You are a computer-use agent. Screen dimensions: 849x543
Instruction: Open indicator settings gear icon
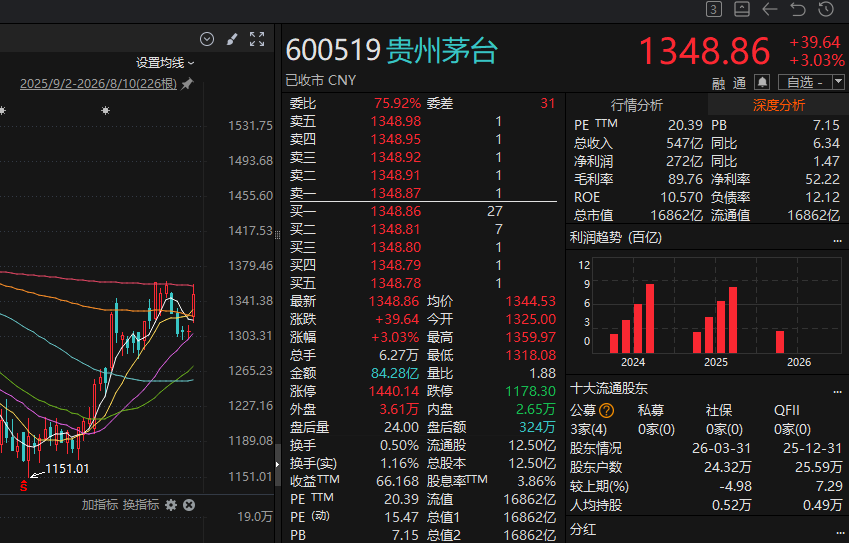tap(171, 505)
